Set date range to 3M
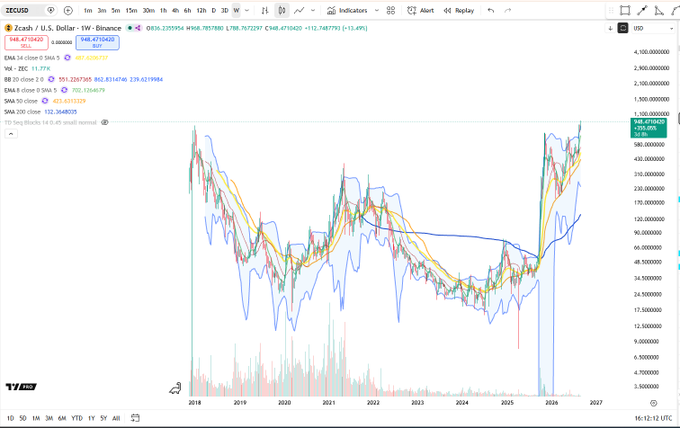The image size is (680, 428). pyautogui.click(x=49, y=418)
